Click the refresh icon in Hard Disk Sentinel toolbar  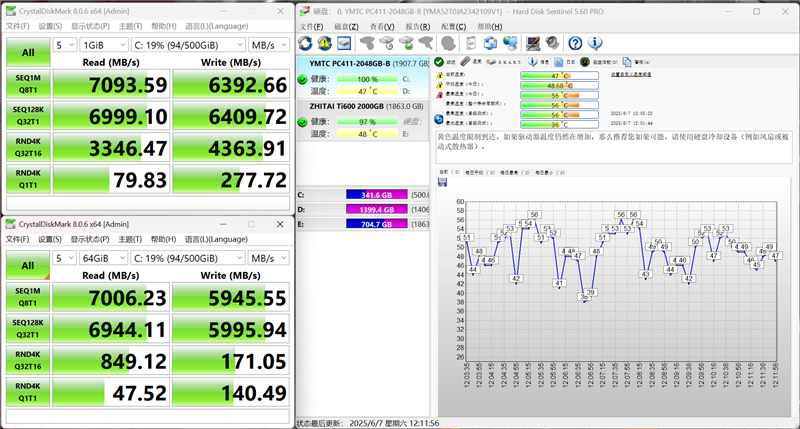[x=305, y=43]
